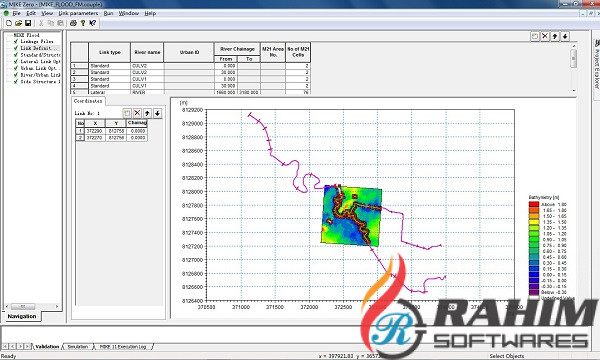Viewport: 600px width, 360px height.
Task: Add a new coordinate point row
Action: [127, 113]
